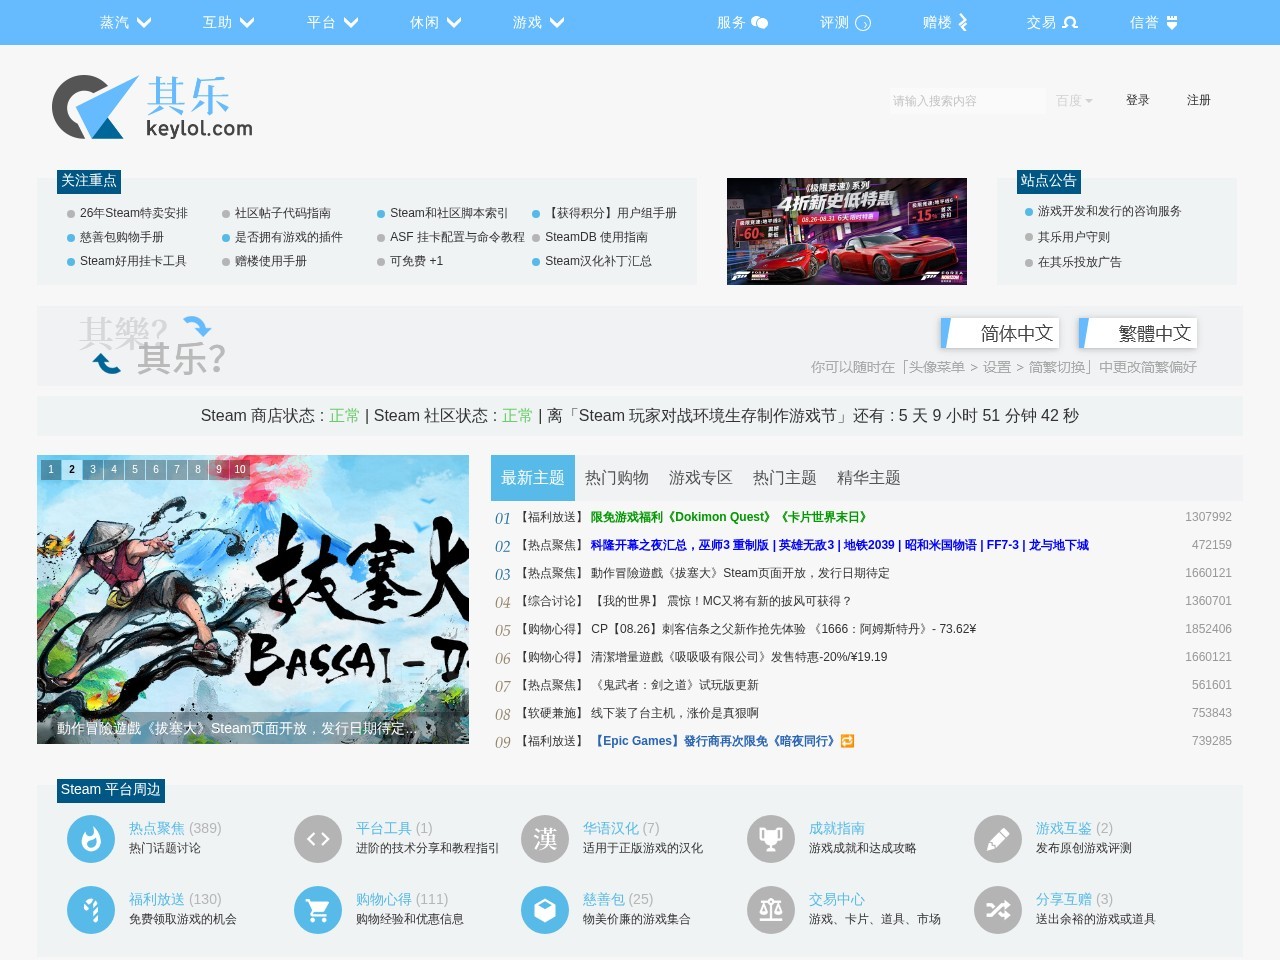Open SteamDB 使用指南 link
This screenshot has height=960, width=1280.
coord(596,237)
